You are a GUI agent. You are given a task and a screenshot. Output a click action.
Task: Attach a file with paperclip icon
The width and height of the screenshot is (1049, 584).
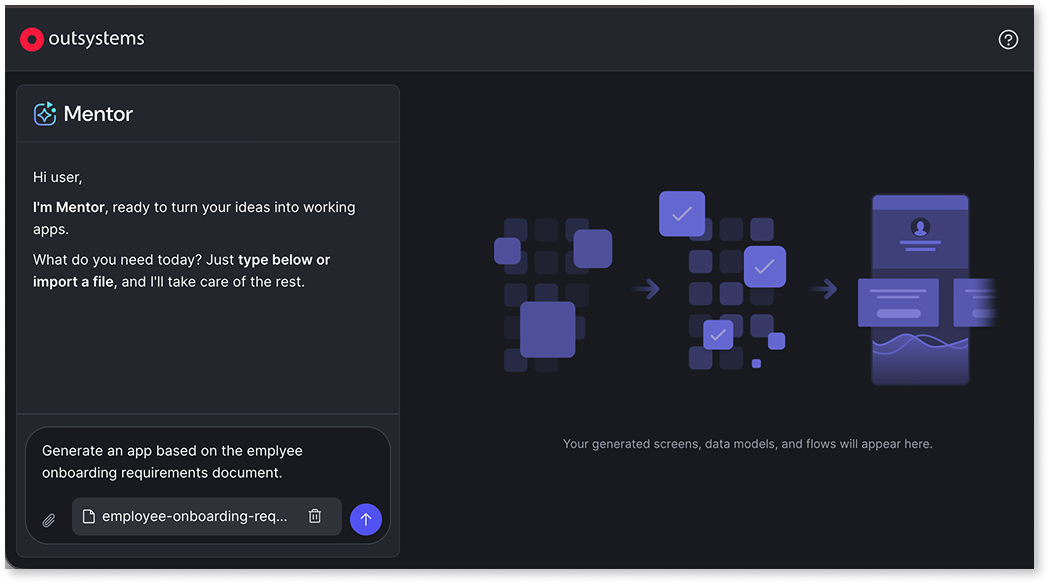[49, 520]
